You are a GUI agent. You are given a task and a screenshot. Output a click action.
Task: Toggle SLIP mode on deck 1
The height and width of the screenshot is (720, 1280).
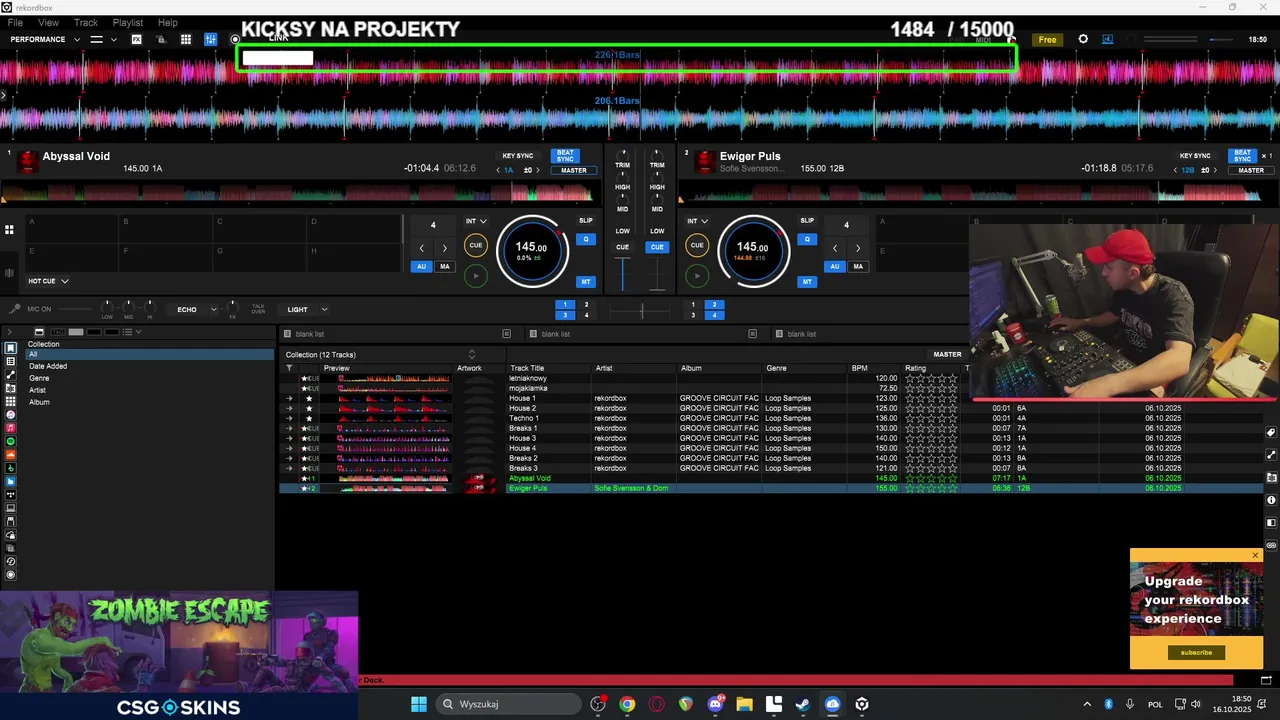point(586,220)
